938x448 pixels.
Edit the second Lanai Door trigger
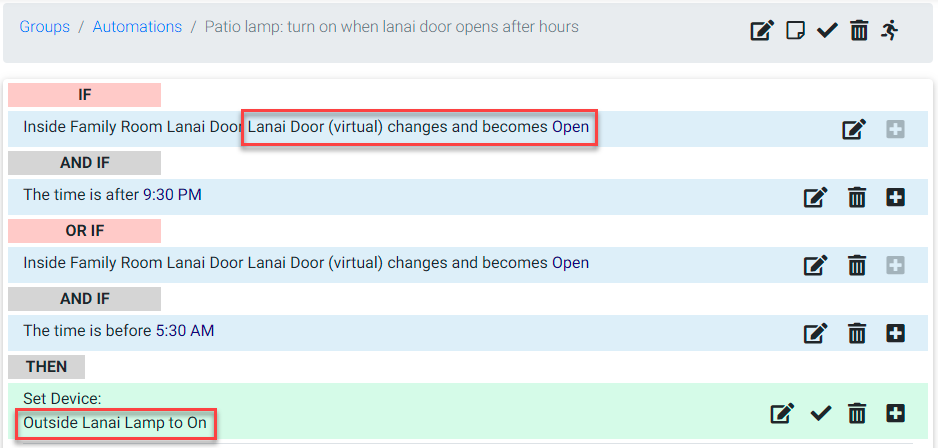pyautogui.click(x=816, y=265)
